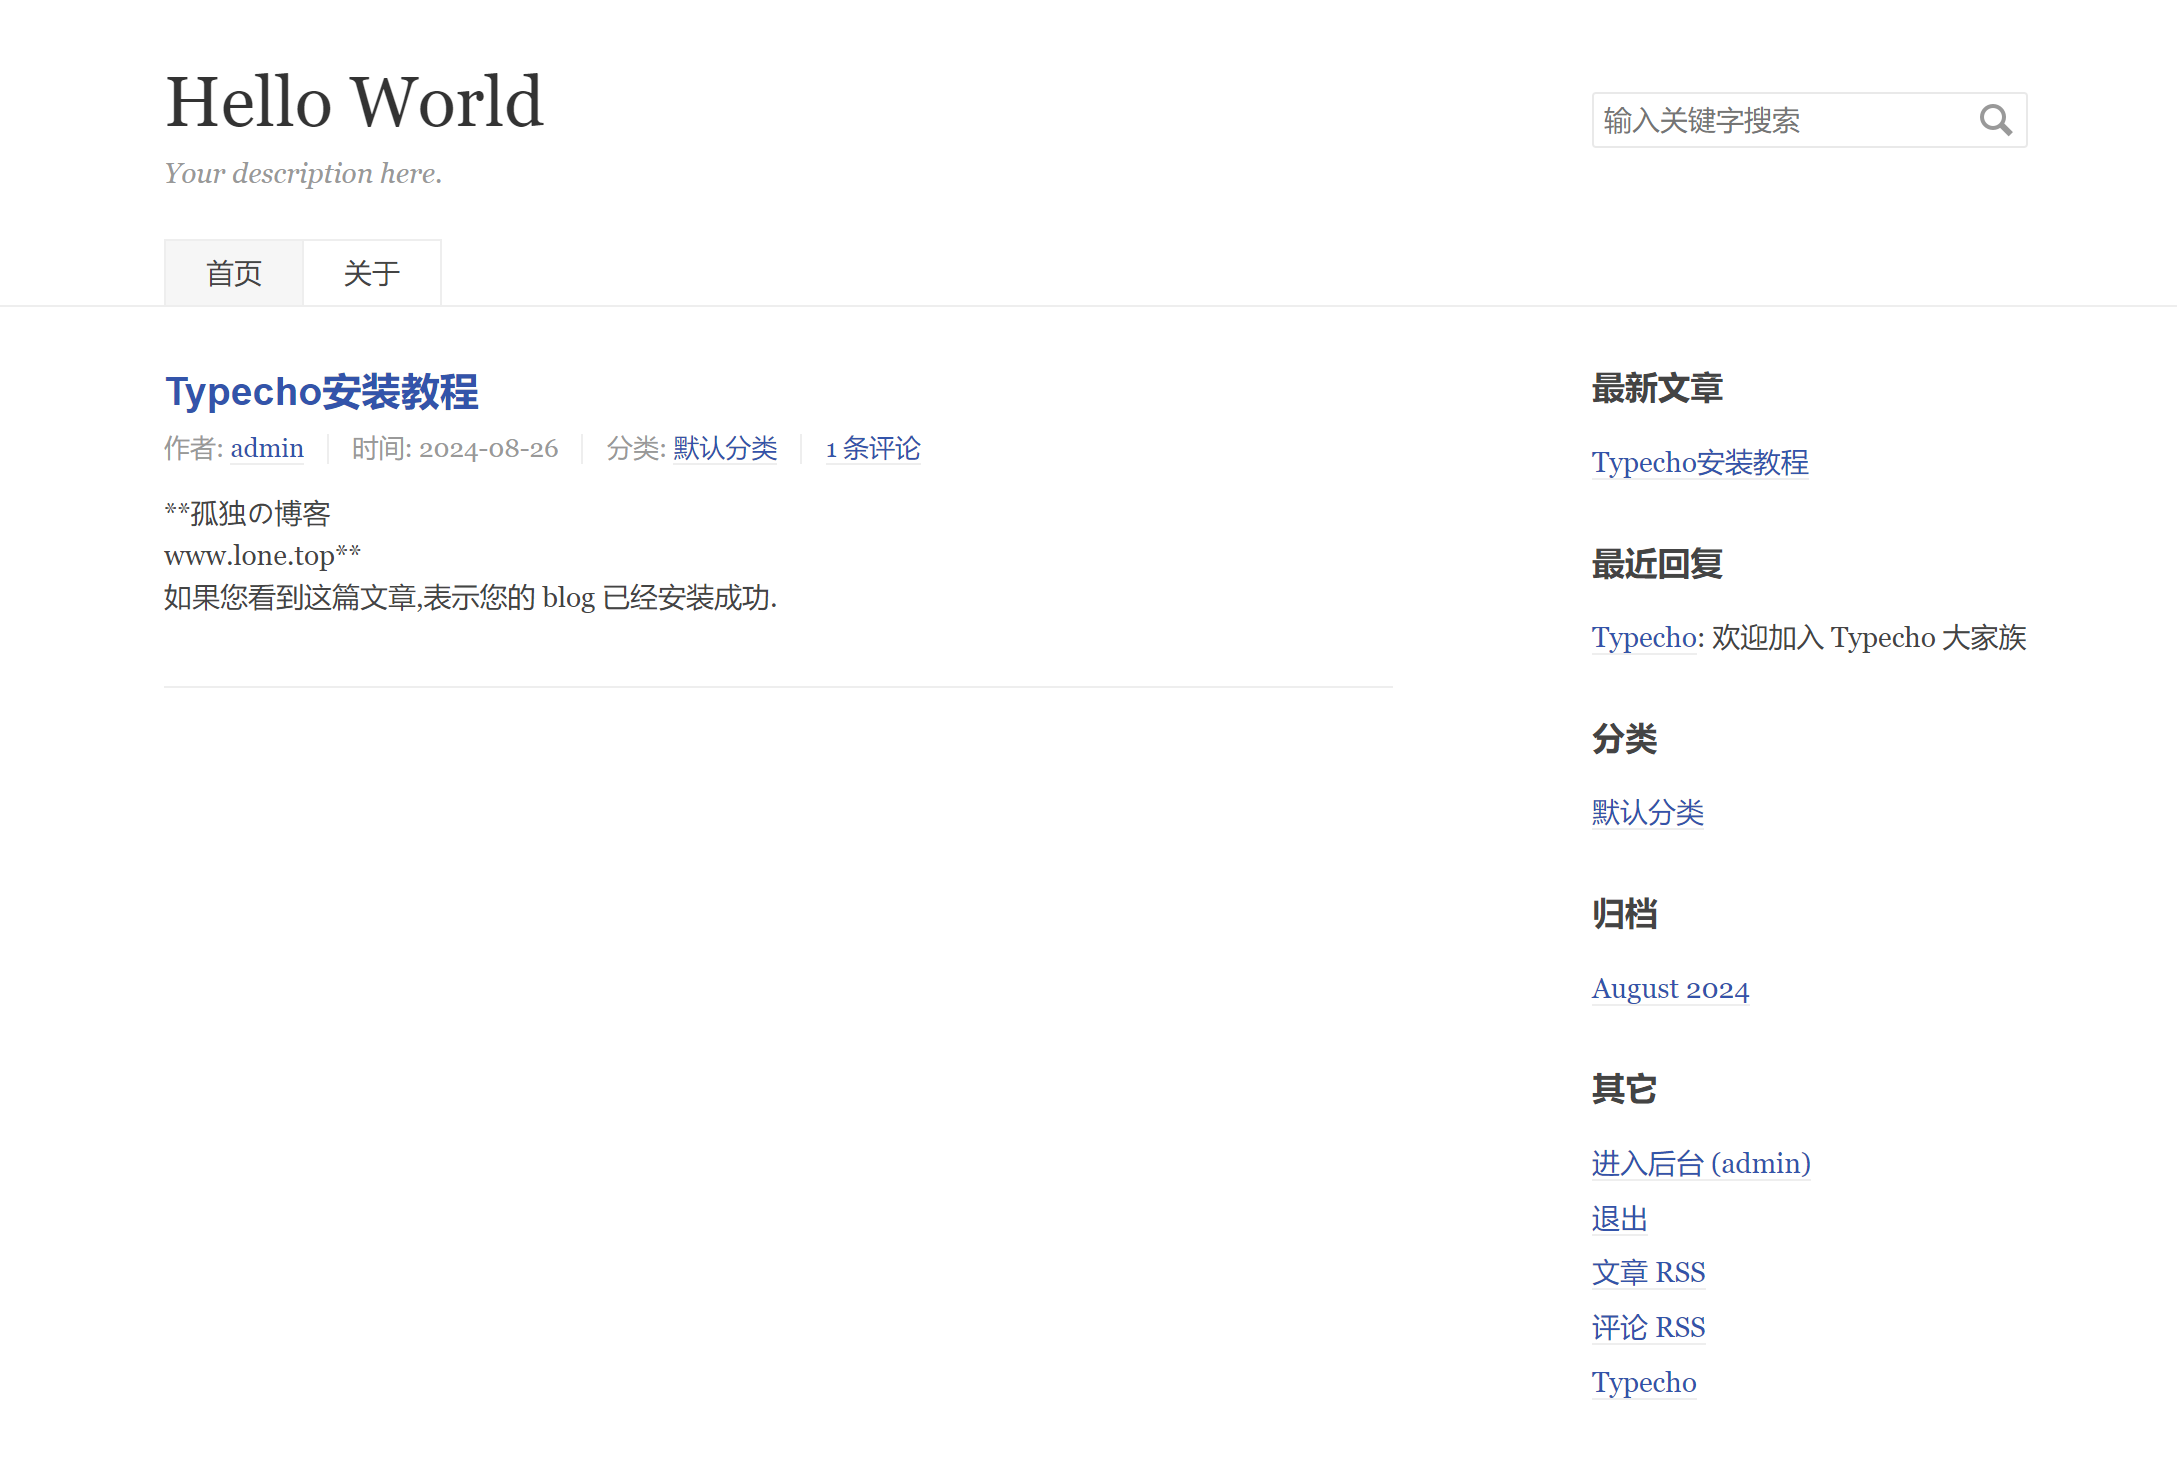Click the 欢迎加入 Typecho 大家族 comment text
2177x1461 pixels.
coord(1868,638)
